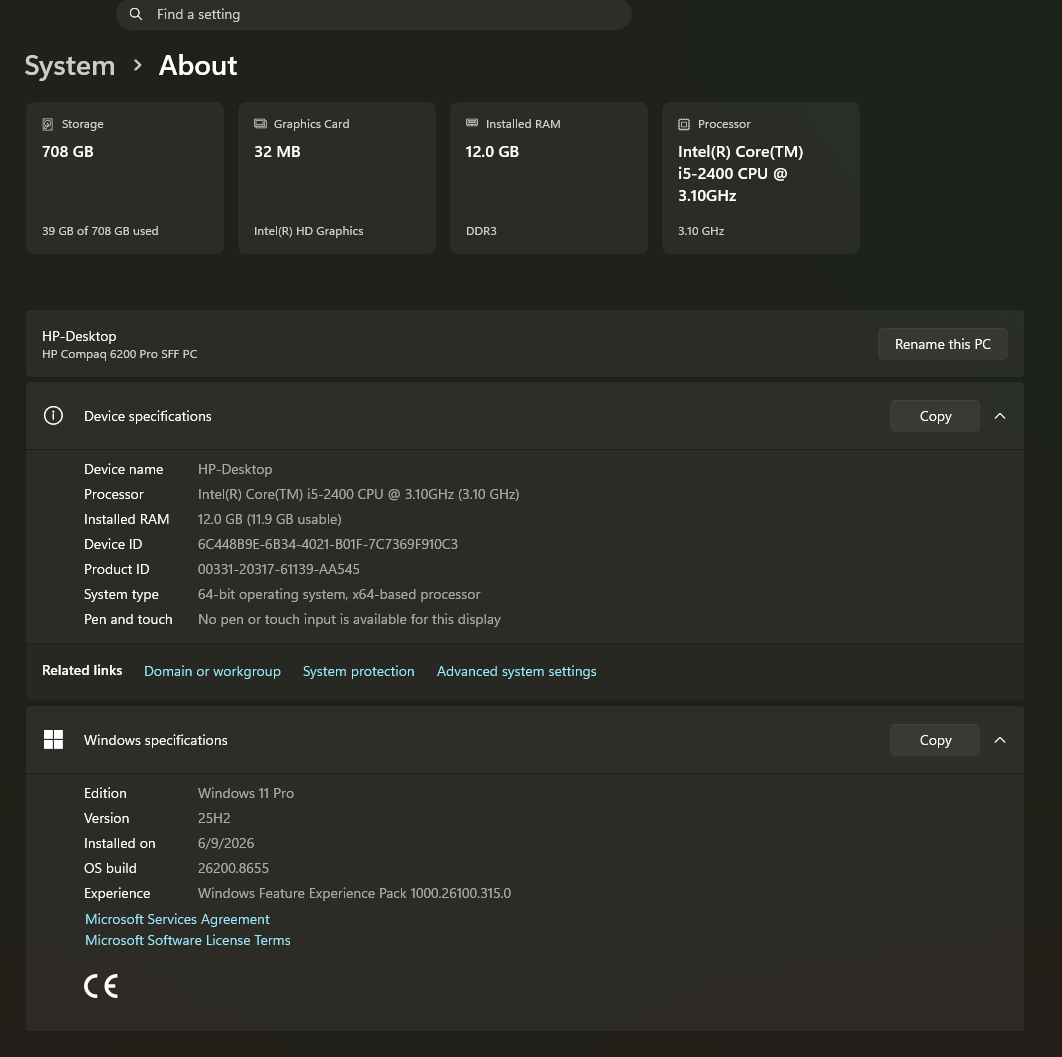1062x1057 pixels.
Task: Click the search magnifier icon
Action: 136,14
